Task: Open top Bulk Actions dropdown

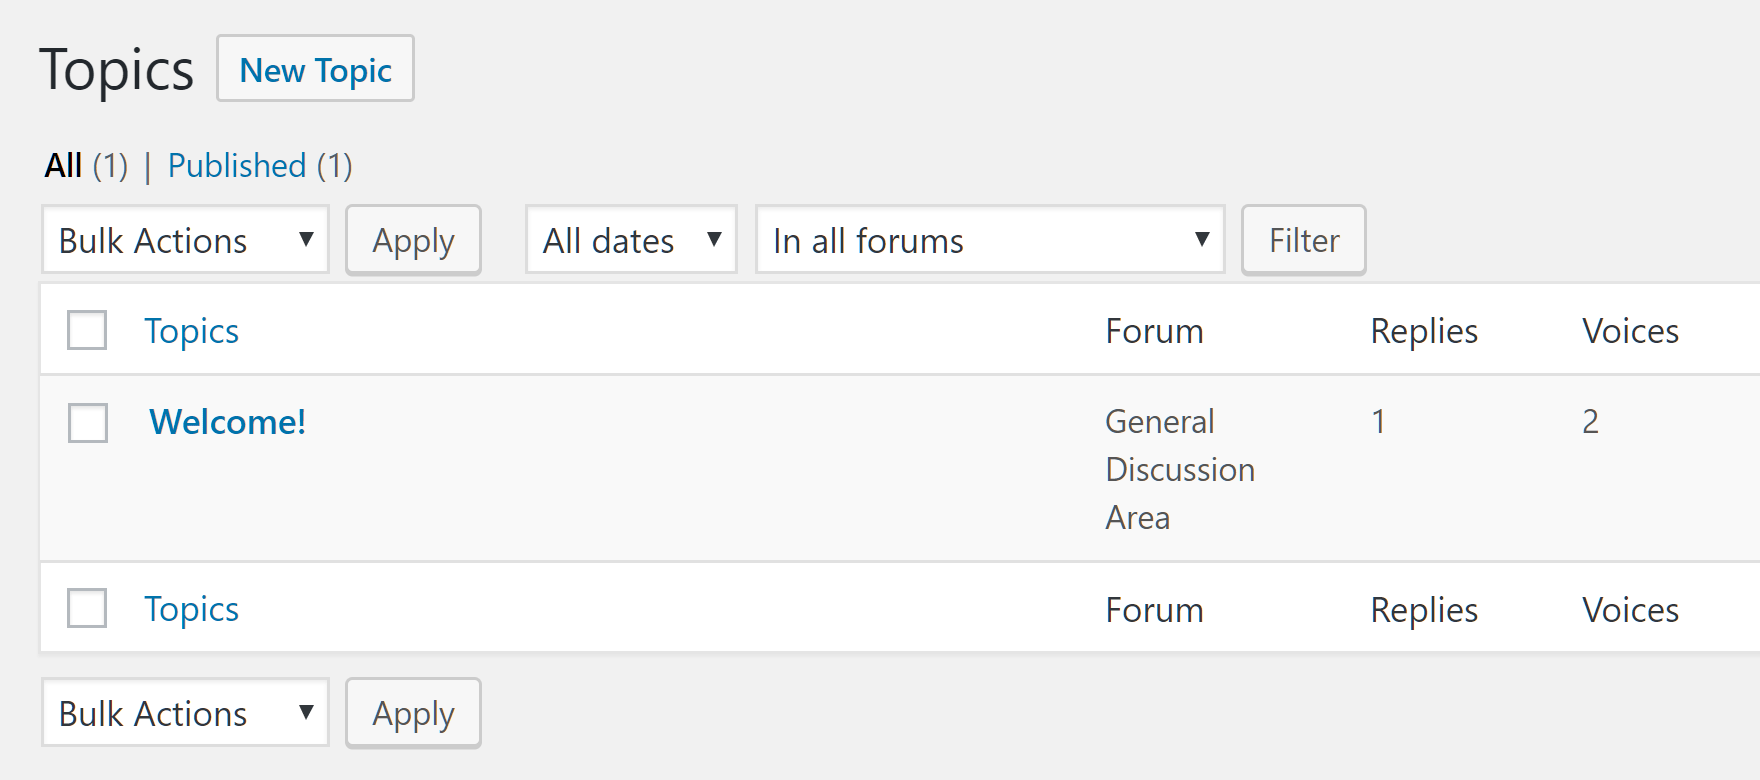Action: click(185, 240)
